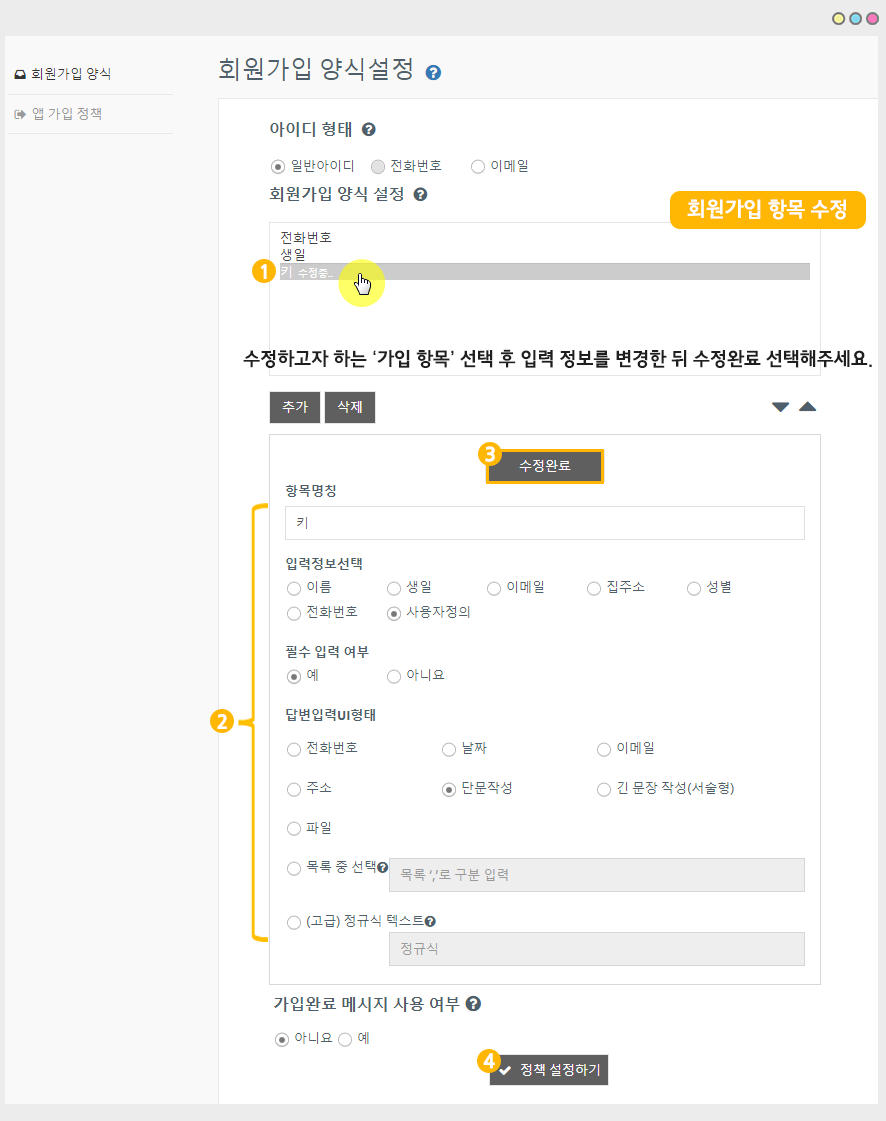The height and width of the screenshot is (1121, 886).
Task: Choose 날짜 as 답변입력UI형태
Action: (449, 749)
